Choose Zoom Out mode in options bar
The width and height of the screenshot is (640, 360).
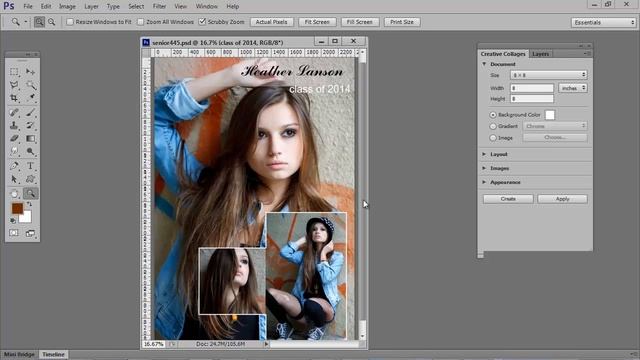51,22
